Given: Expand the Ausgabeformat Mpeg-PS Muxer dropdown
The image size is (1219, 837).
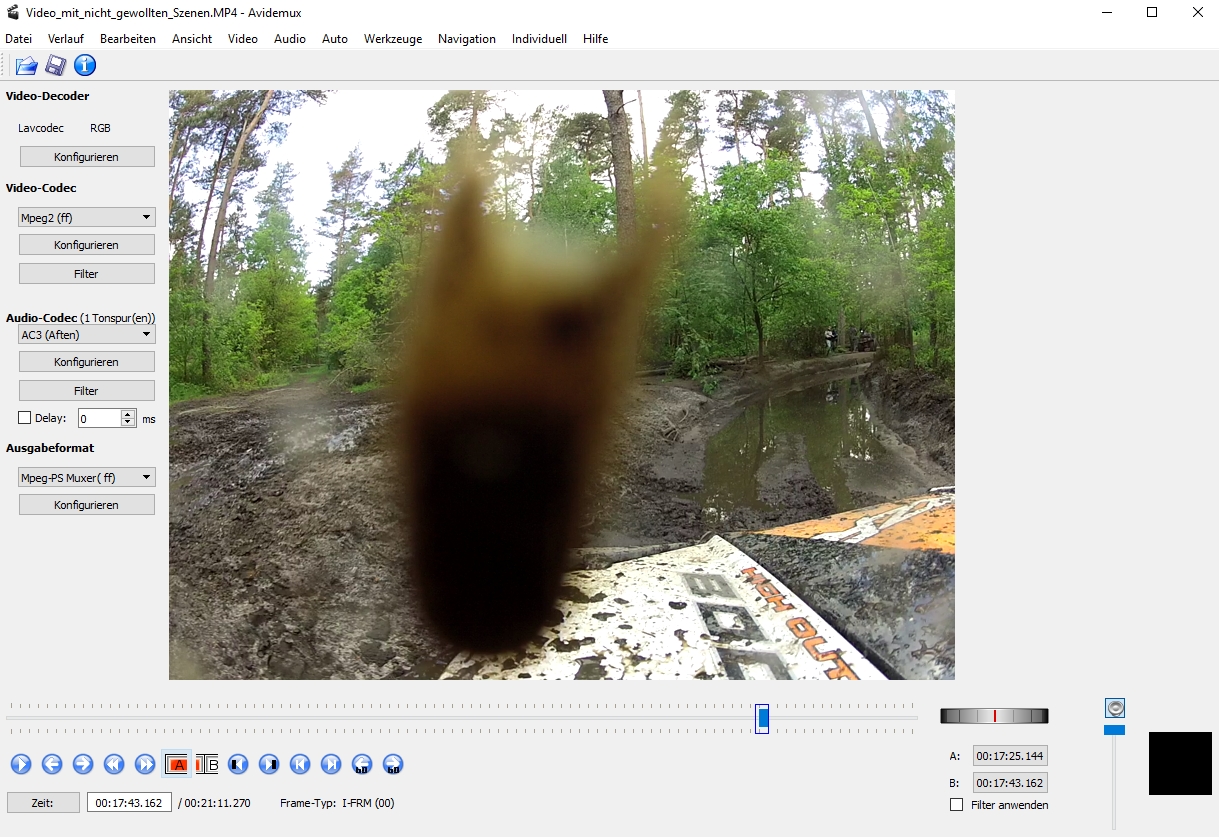Looking at the screenshot, I should pos(87,478).
